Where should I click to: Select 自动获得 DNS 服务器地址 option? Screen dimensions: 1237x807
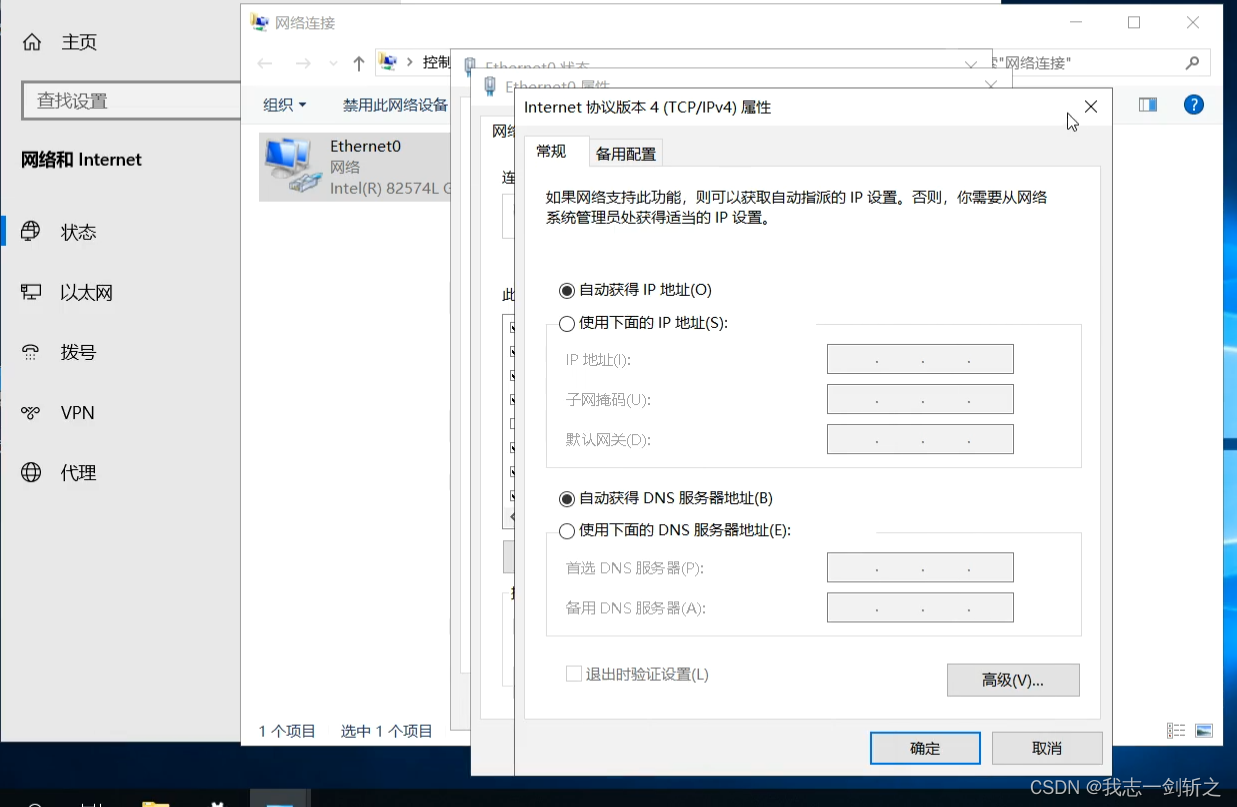(x=567, y=498)
